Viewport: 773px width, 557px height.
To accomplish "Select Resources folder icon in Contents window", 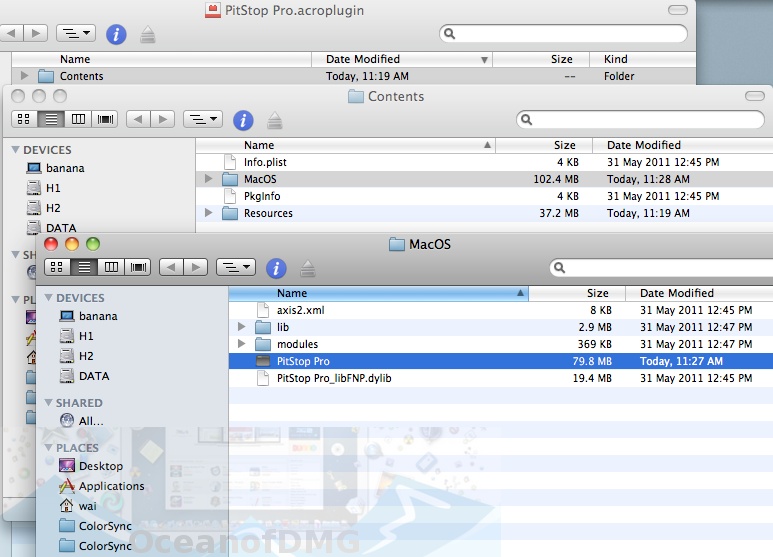I will [230, 213].
